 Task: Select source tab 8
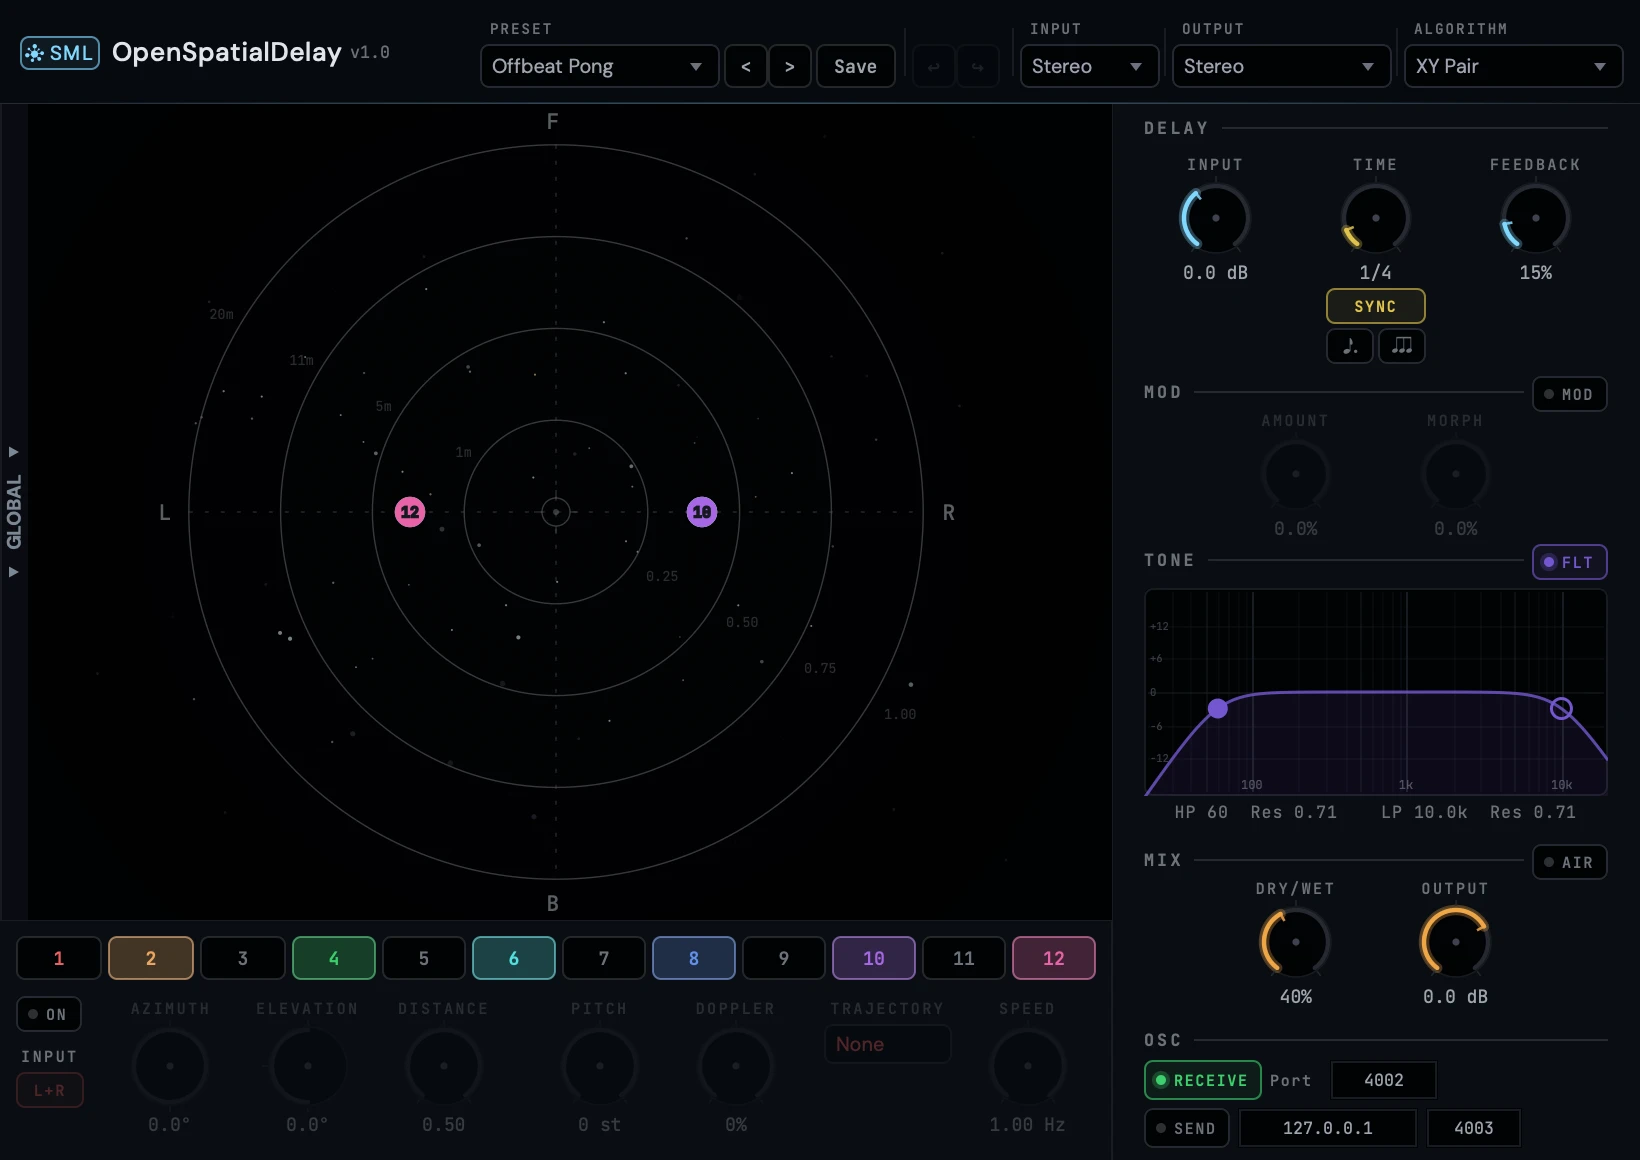(x=694, y=958)
